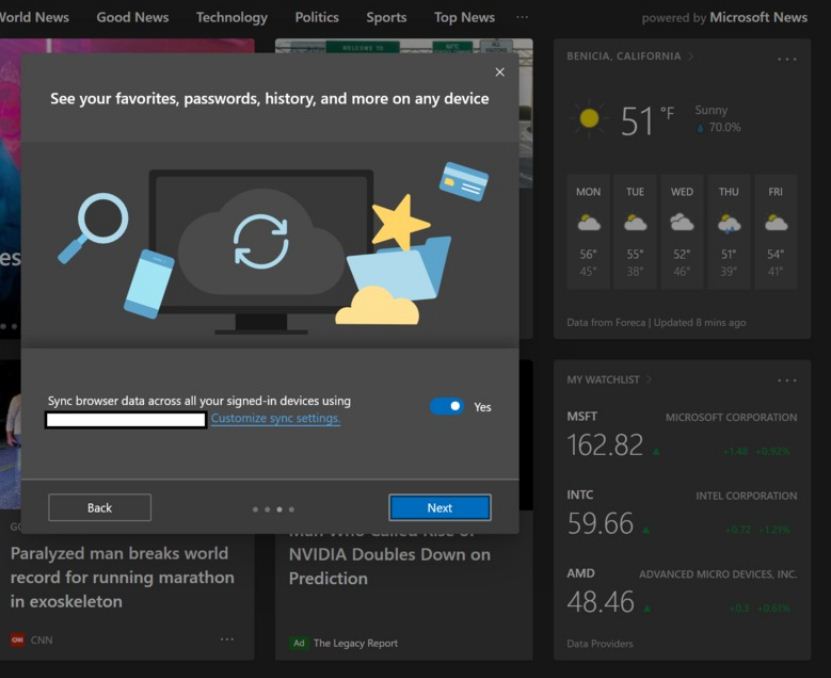The width and height of the screenshot is (831, 678).
Task: Select the Wednesday forecast icon
Action: pos(682,223)
